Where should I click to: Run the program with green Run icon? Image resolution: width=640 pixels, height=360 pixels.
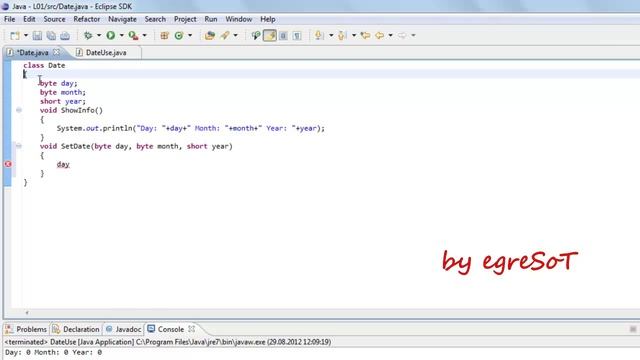click(111, 36)
